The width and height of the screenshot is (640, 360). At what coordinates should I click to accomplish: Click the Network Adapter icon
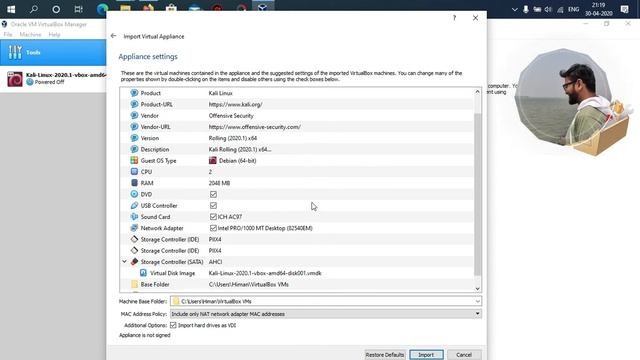pyautogui.click(x=134, y=228)
